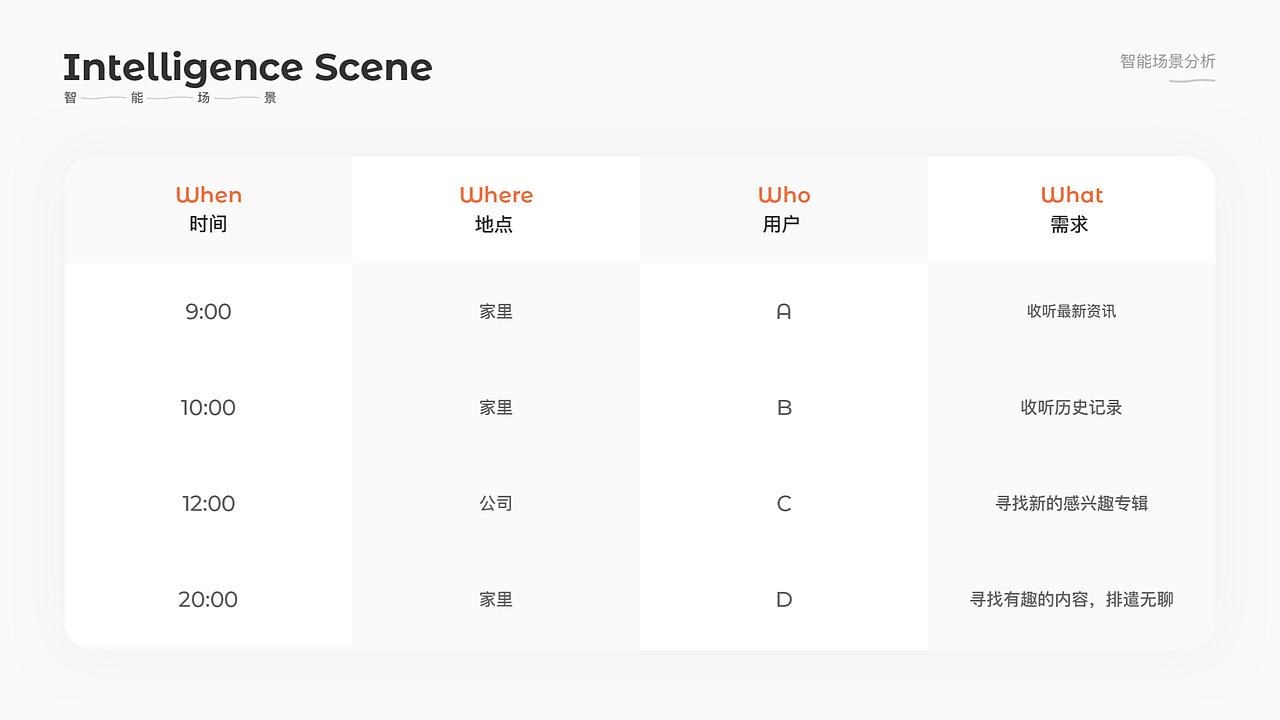Click the 20:00 time cell

[x=208, y=600]
